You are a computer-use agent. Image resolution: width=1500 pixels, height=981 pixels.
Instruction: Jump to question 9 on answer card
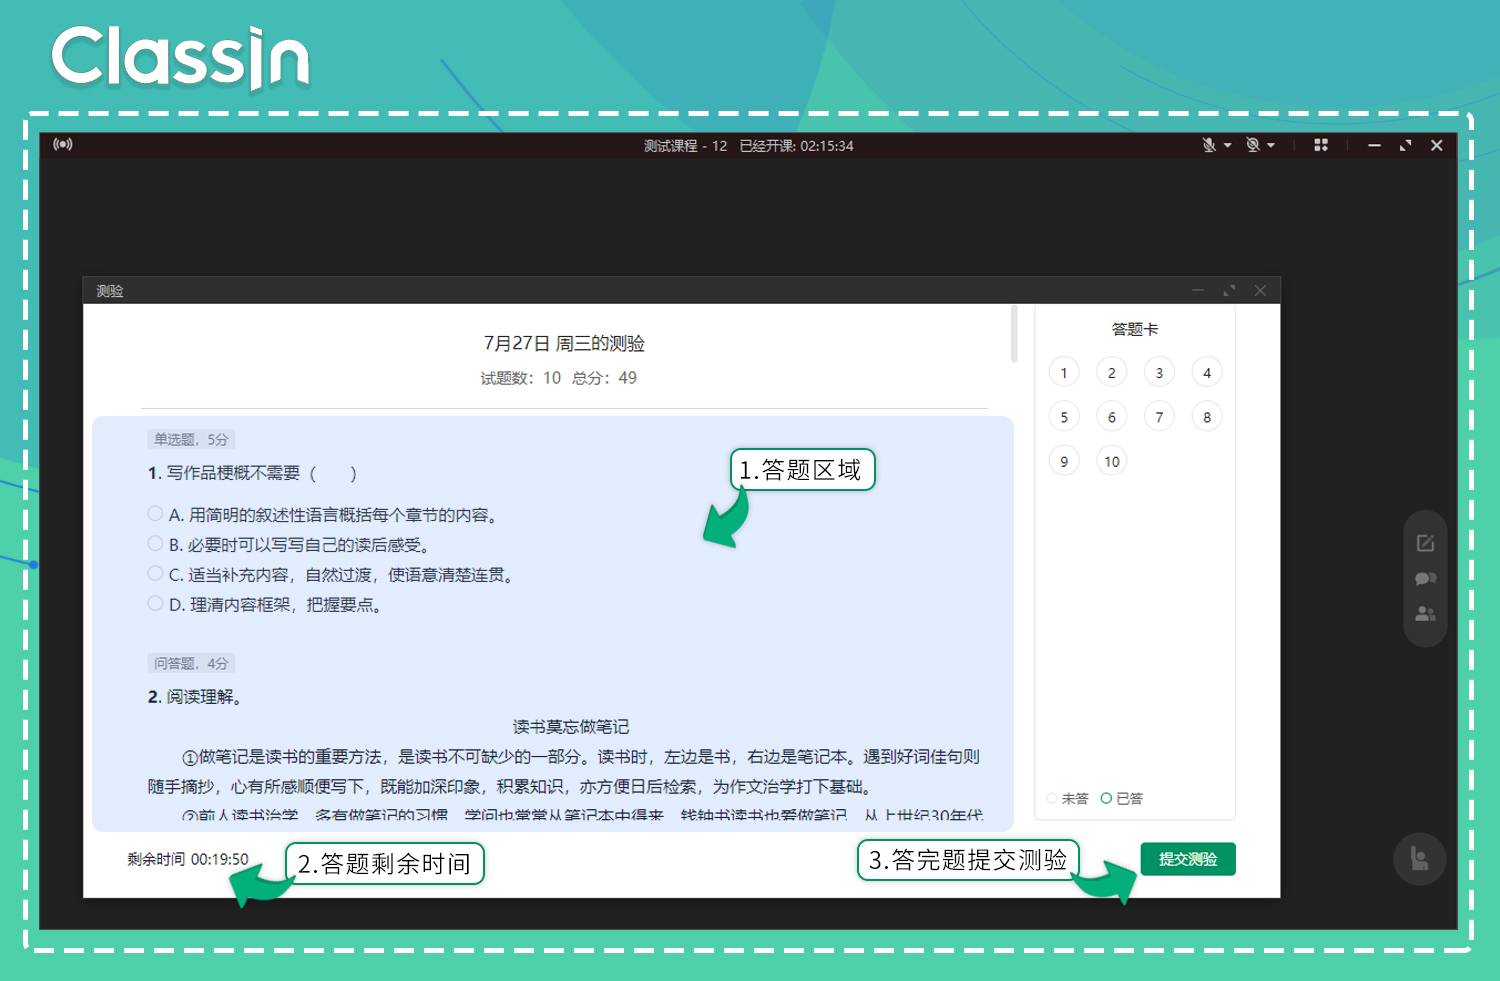[x=1064, y=461]
